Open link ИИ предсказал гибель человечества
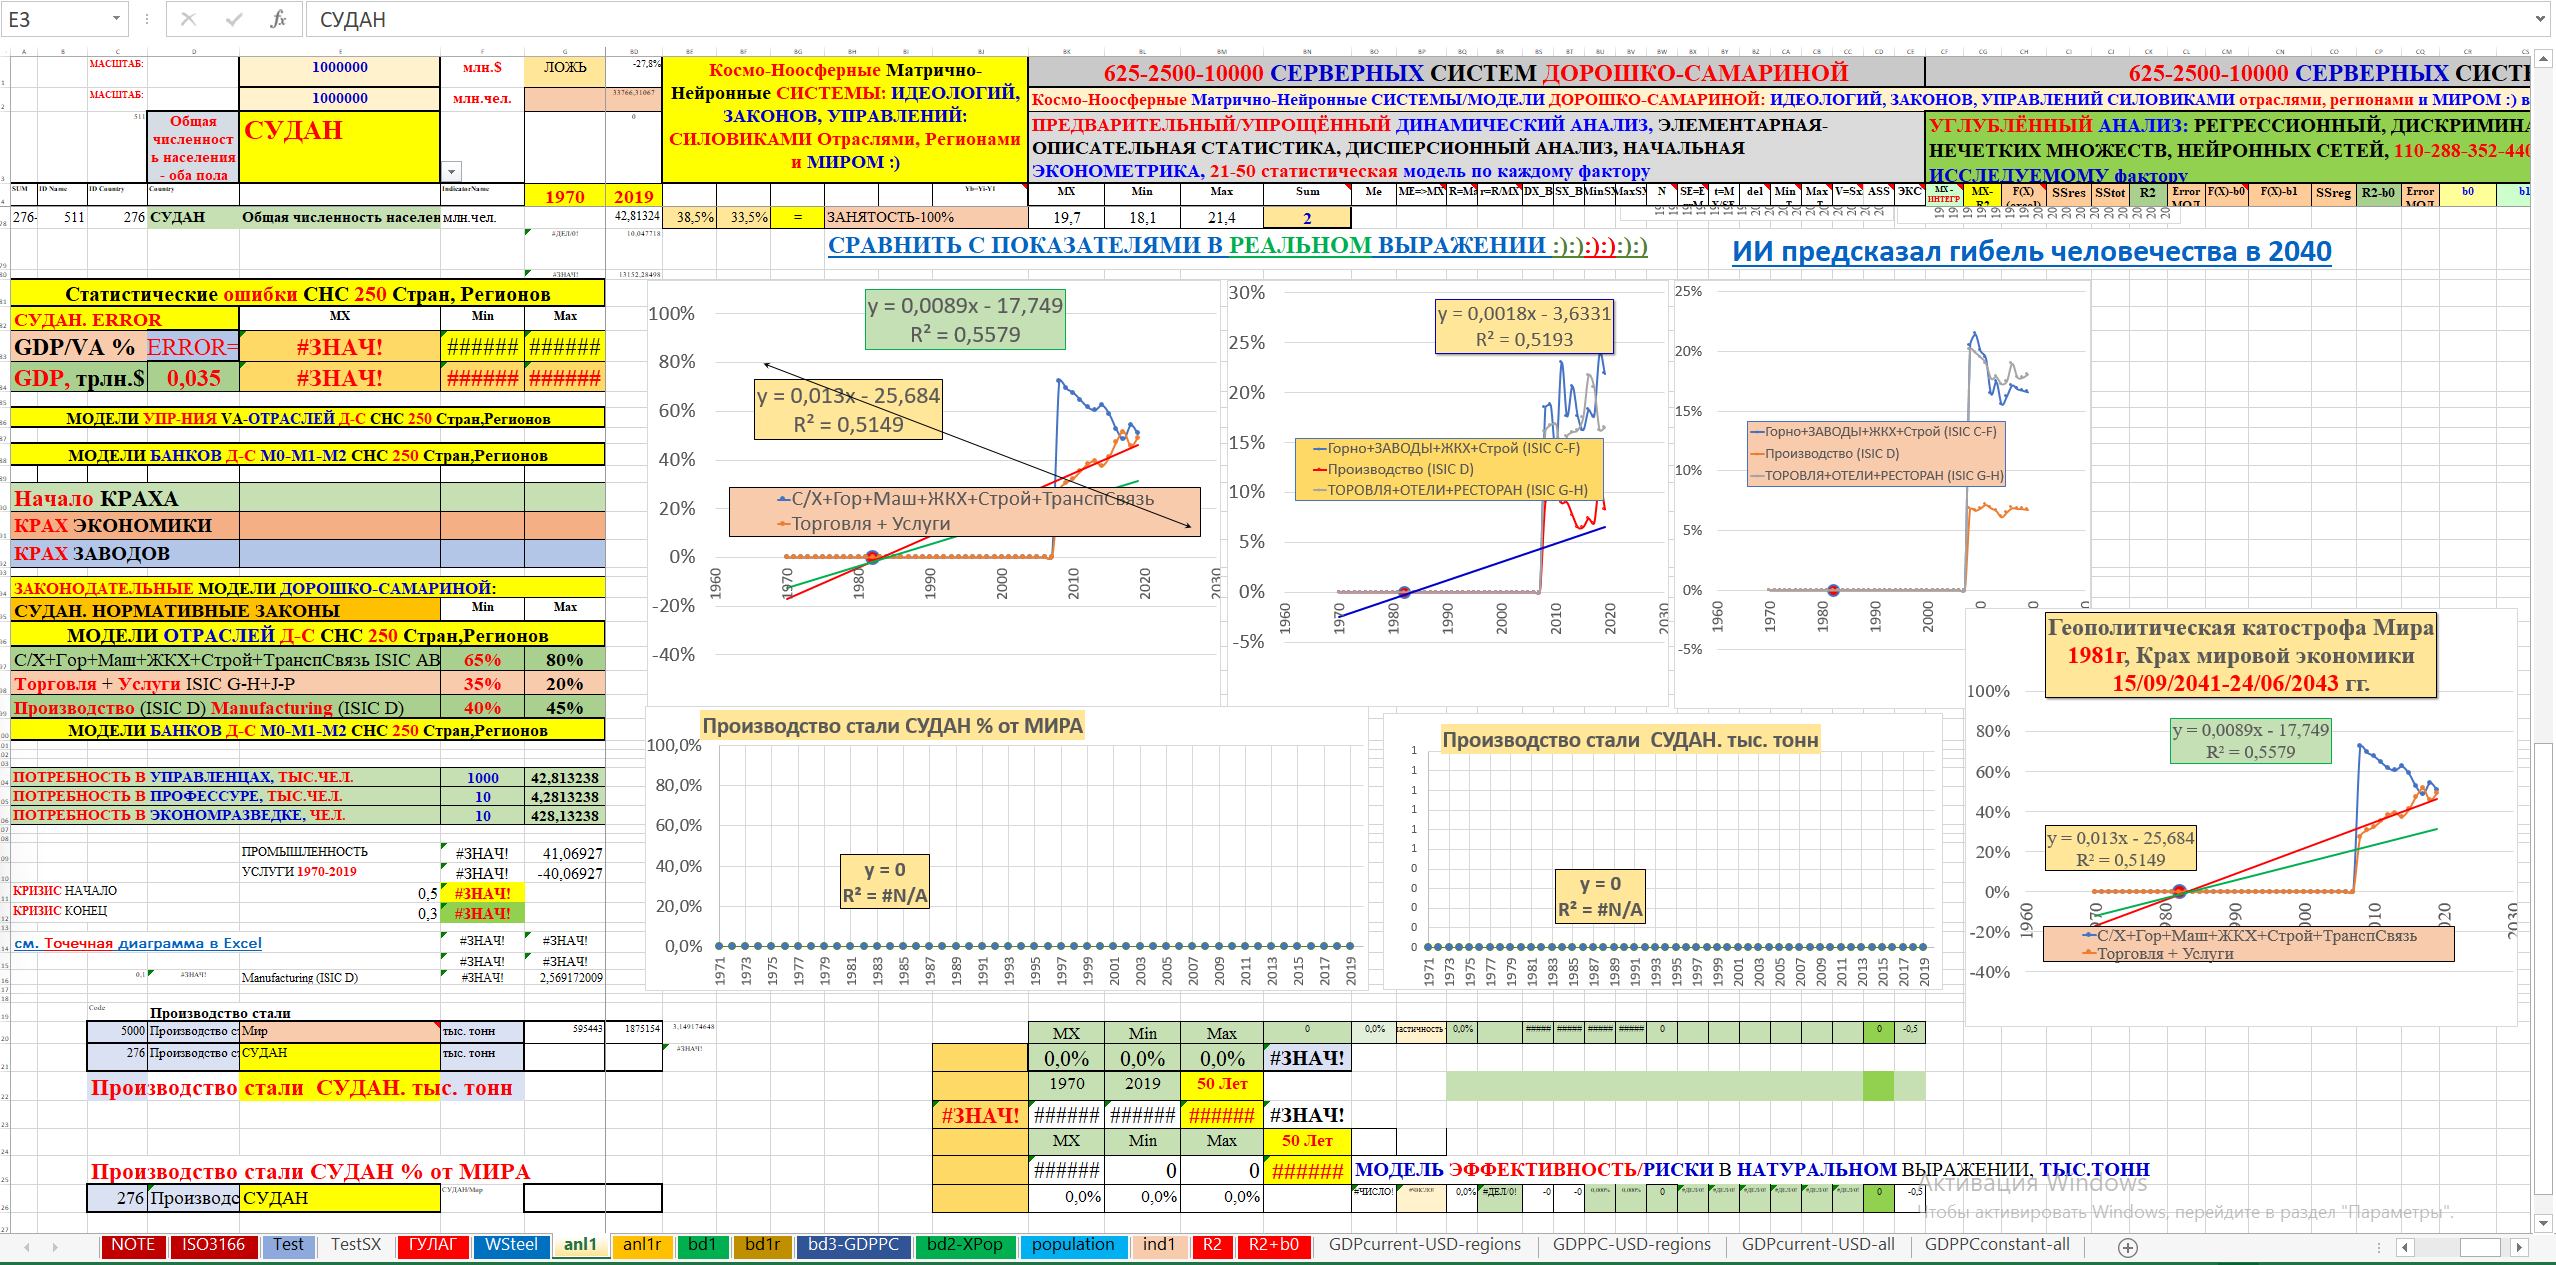 tap(2031, 252)
